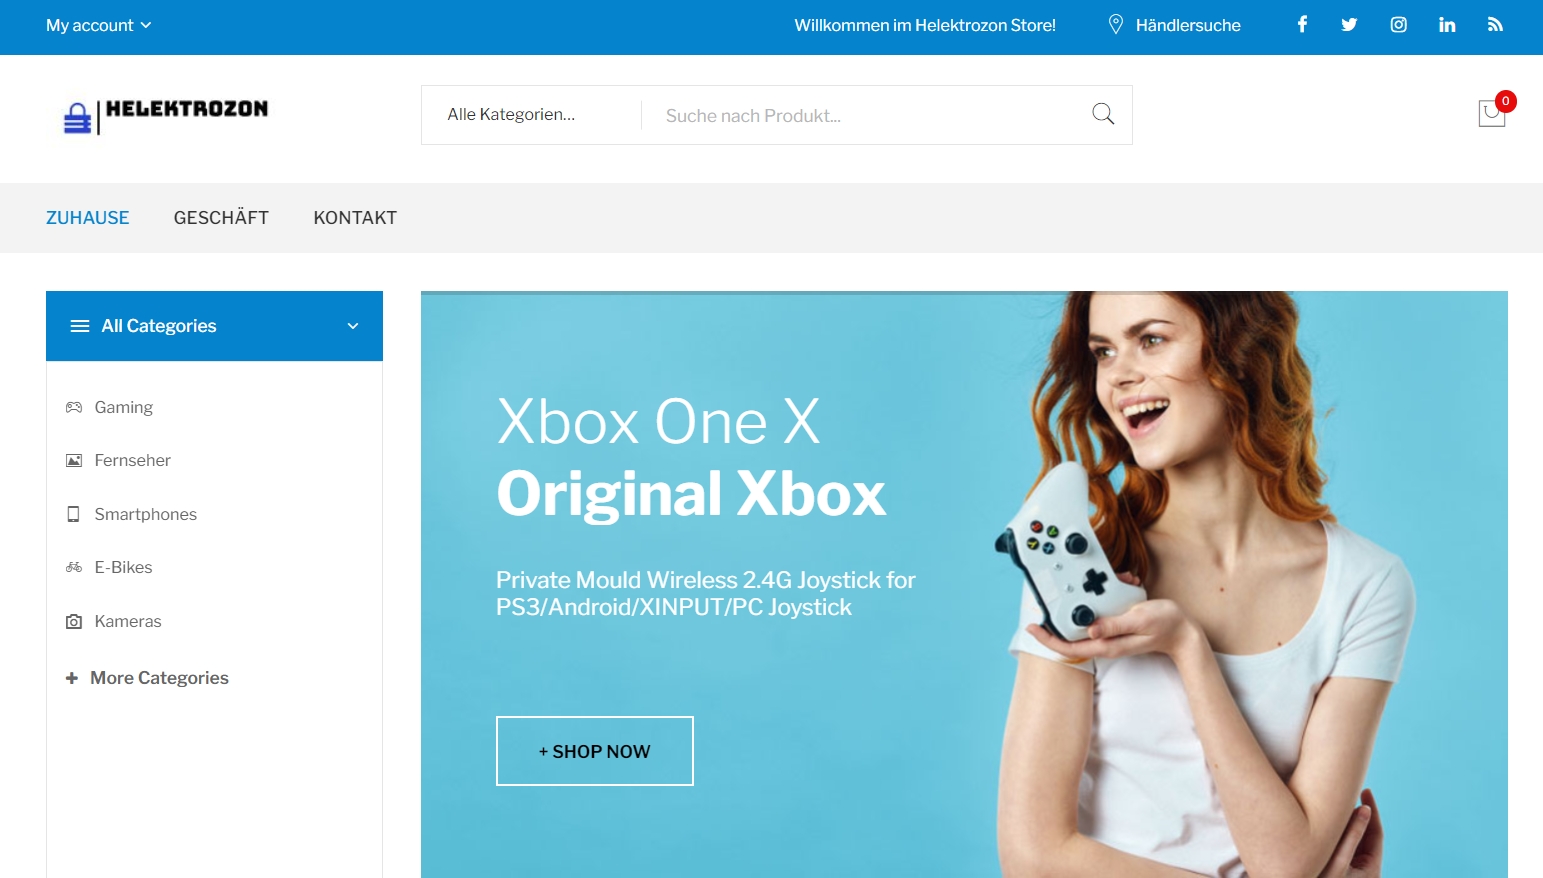Click the Helektrozon logo

pos(166,116)
